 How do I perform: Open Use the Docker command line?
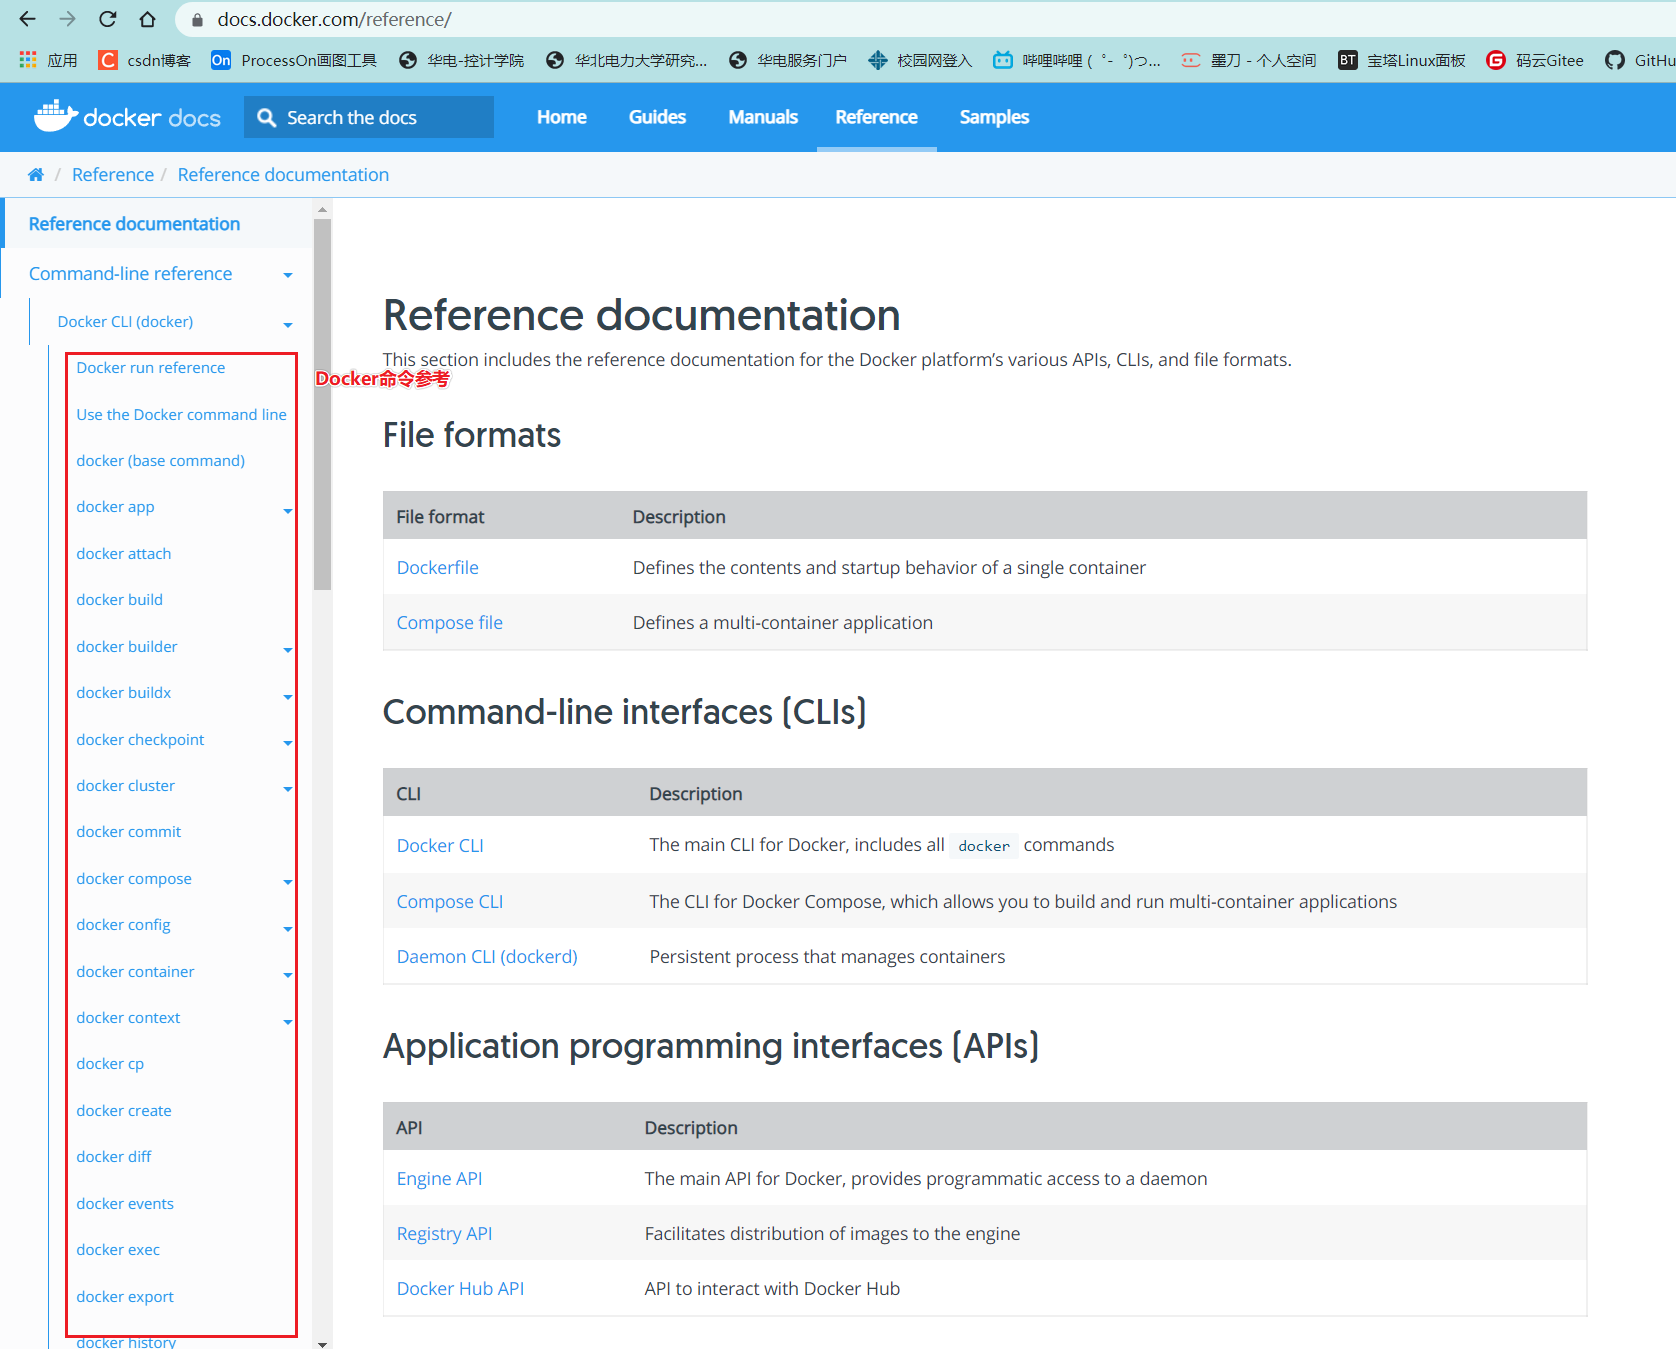click(181, 414)
